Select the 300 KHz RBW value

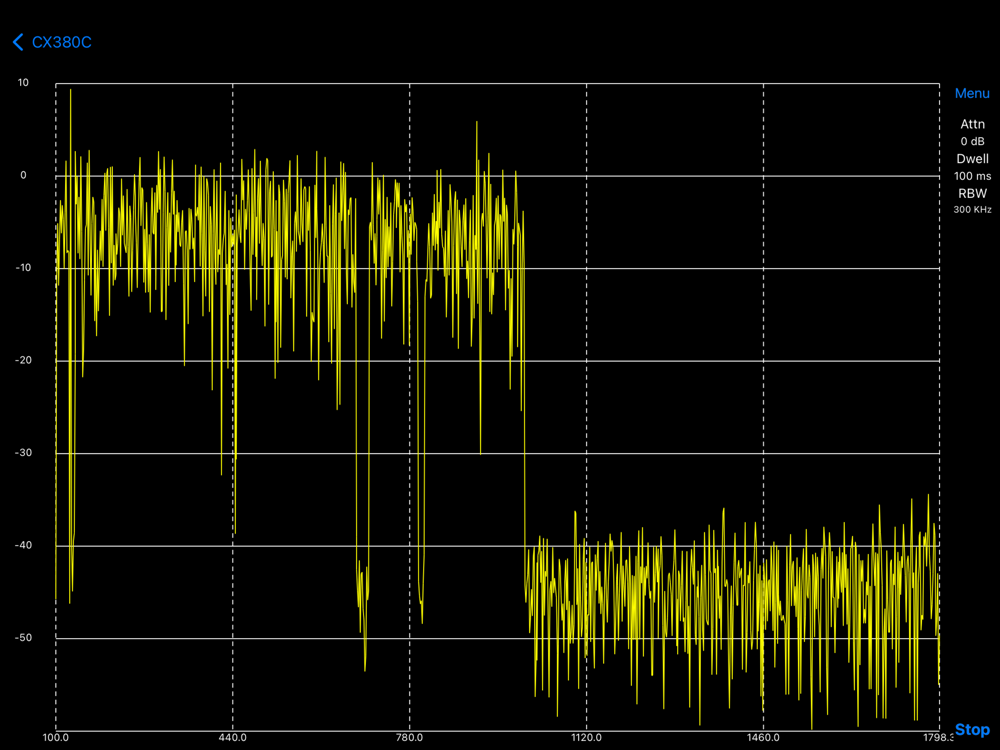[973, 209]
